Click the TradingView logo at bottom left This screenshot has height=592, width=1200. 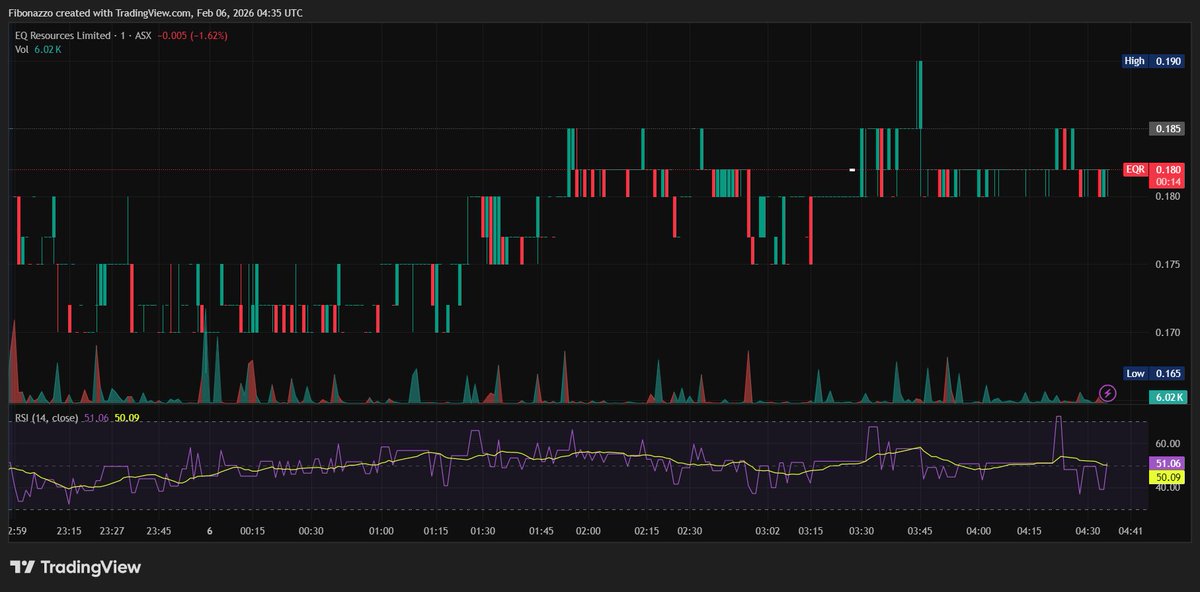click(x=76, y=567)
